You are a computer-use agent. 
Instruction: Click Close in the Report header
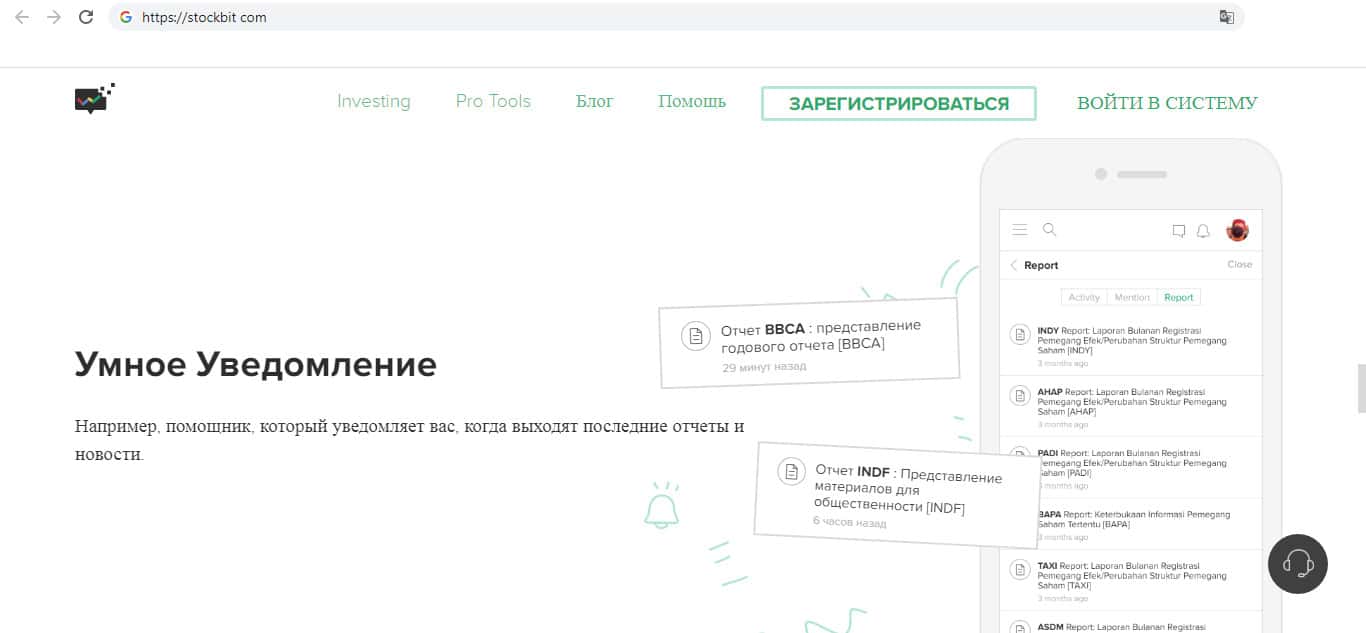(1240, 265)
